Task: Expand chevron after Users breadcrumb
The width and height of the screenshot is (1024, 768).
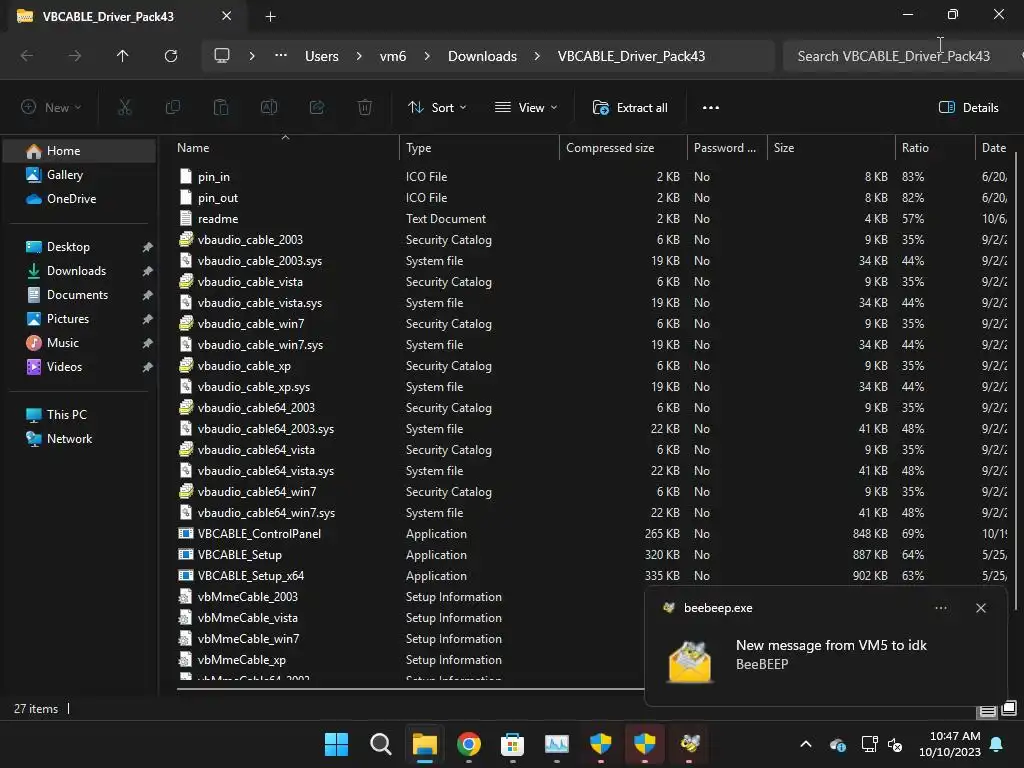Action: click(x=359, y=56)
